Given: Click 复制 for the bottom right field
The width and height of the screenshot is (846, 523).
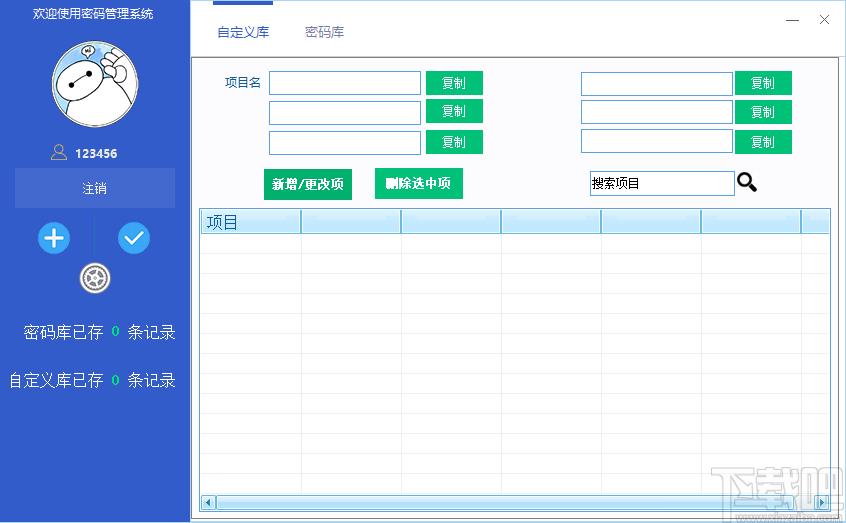Looking at the screenshot, I should pos(763,142).
